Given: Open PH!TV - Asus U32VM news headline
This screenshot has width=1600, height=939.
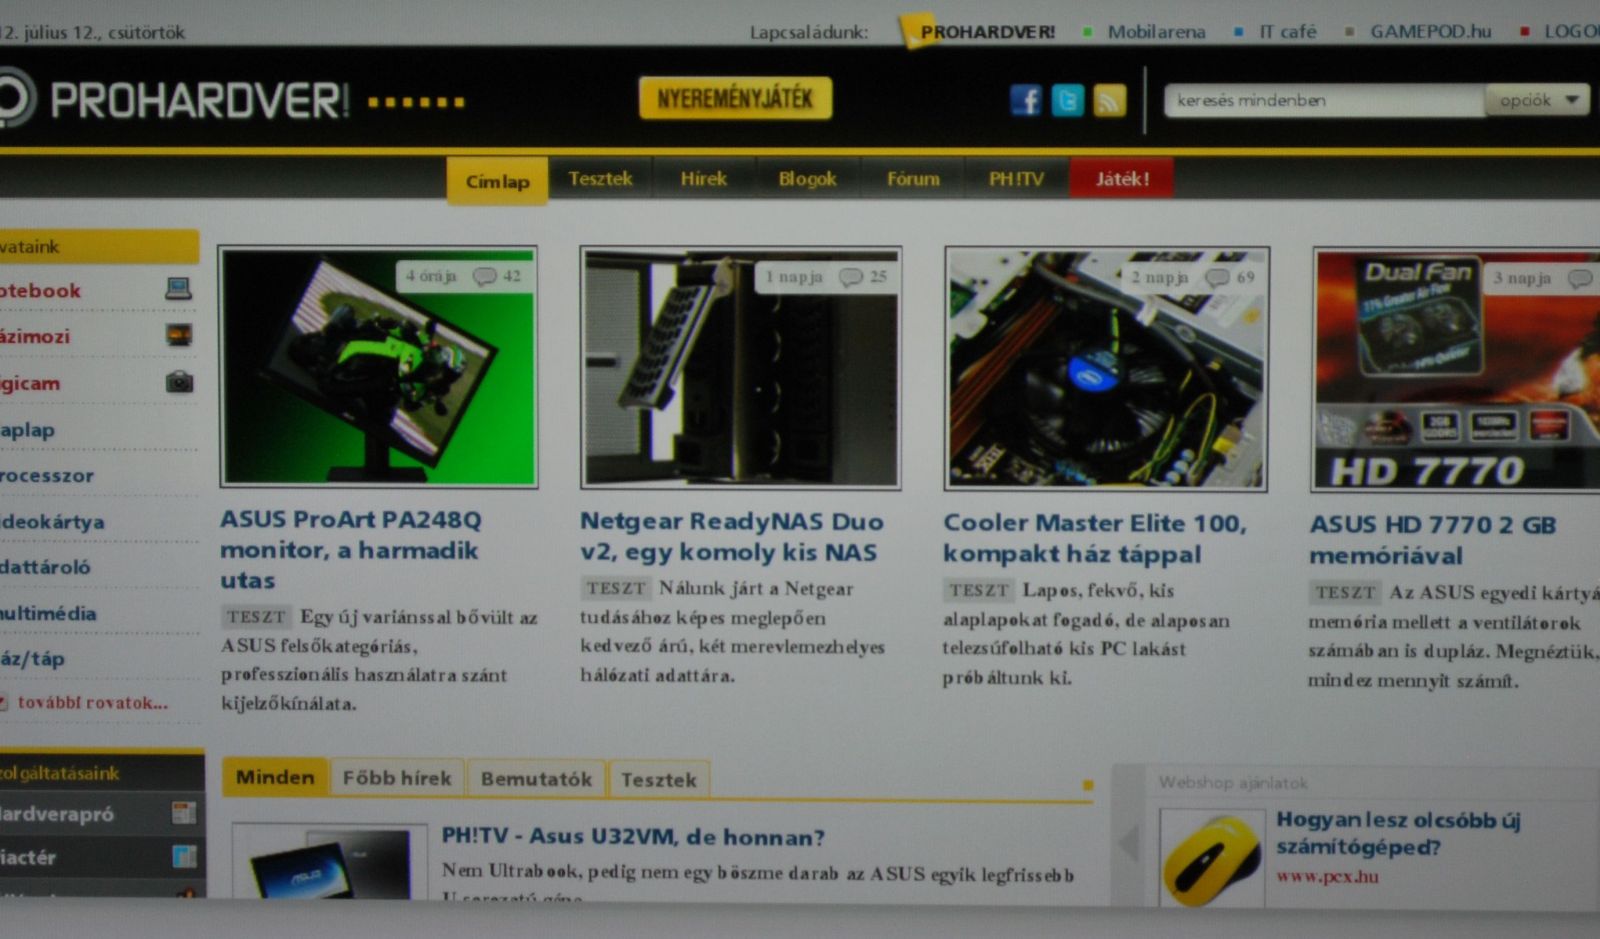Looking at the screenshot, I should 633,836.
